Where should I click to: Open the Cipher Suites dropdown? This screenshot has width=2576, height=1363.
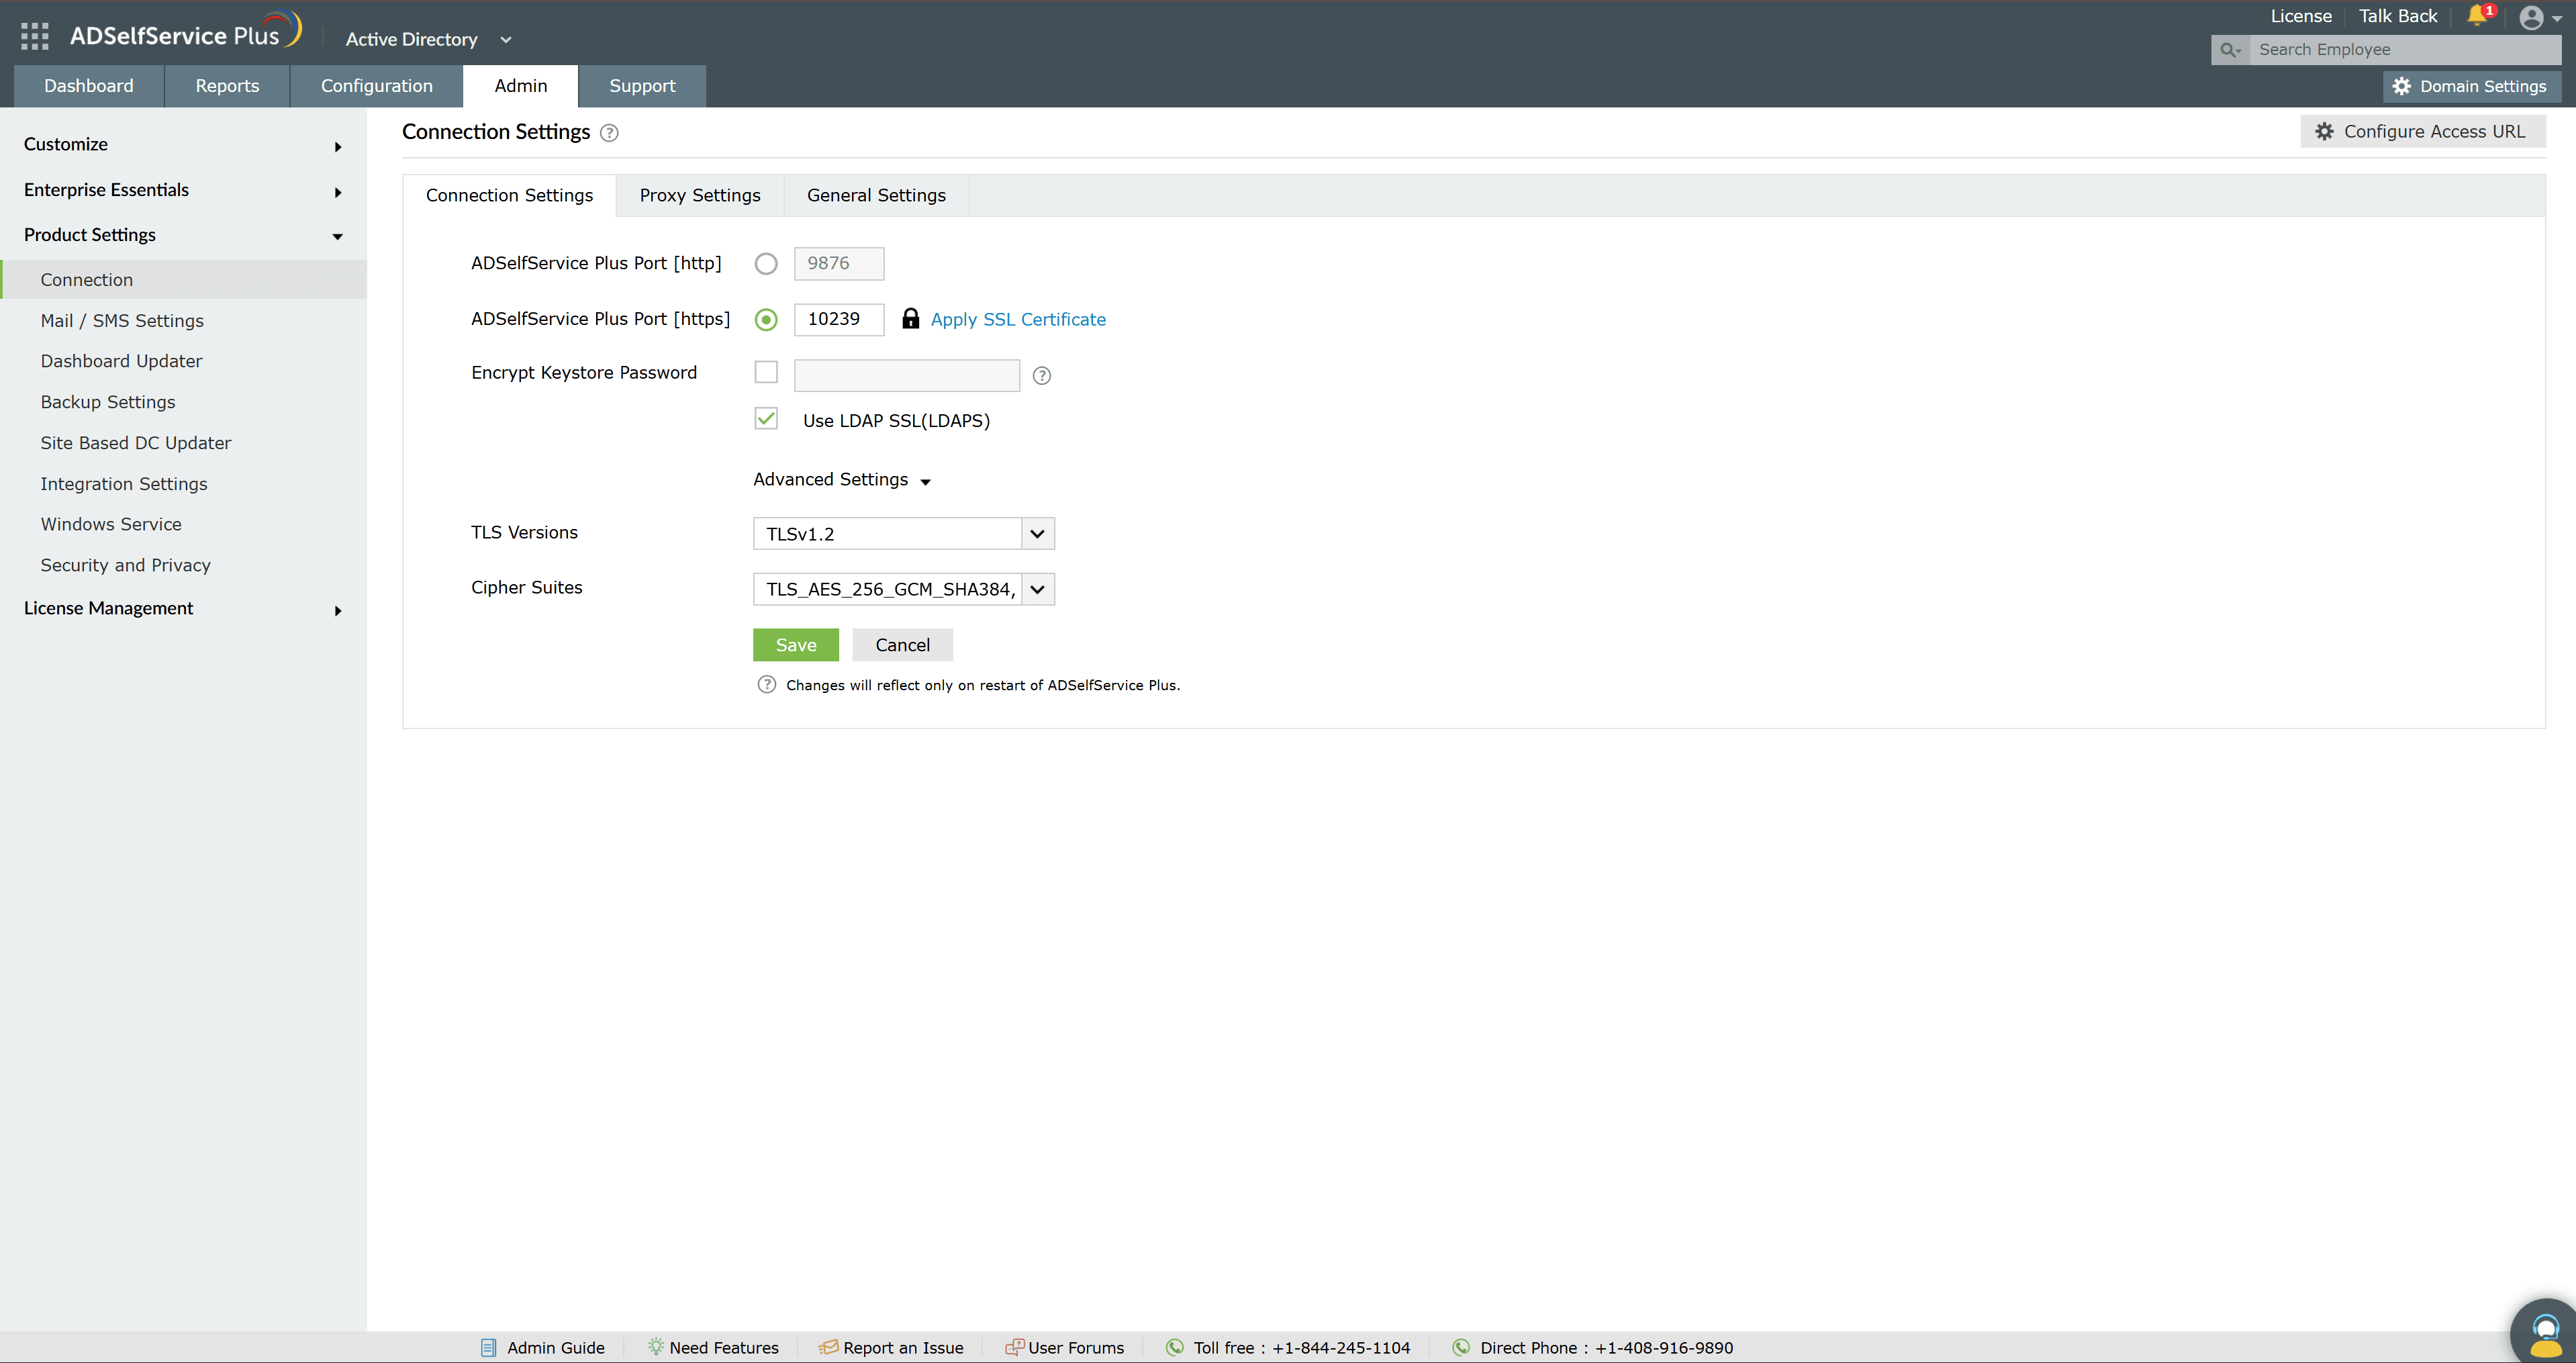[904, 590]
